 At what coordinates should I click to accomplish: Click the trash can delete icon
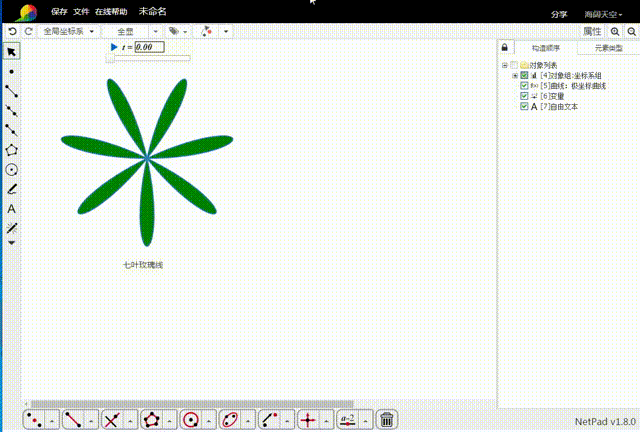(x=387, y=419)
